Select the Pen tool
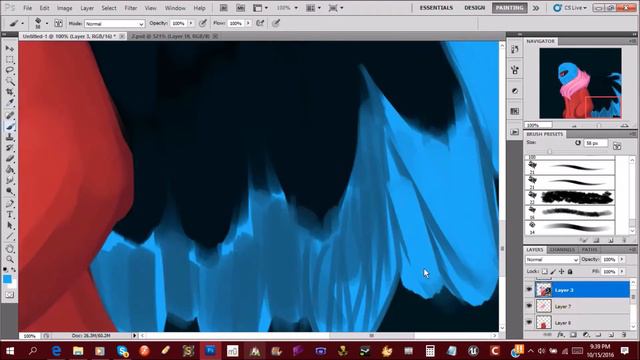The image size is (640, 360). (9, 204)
